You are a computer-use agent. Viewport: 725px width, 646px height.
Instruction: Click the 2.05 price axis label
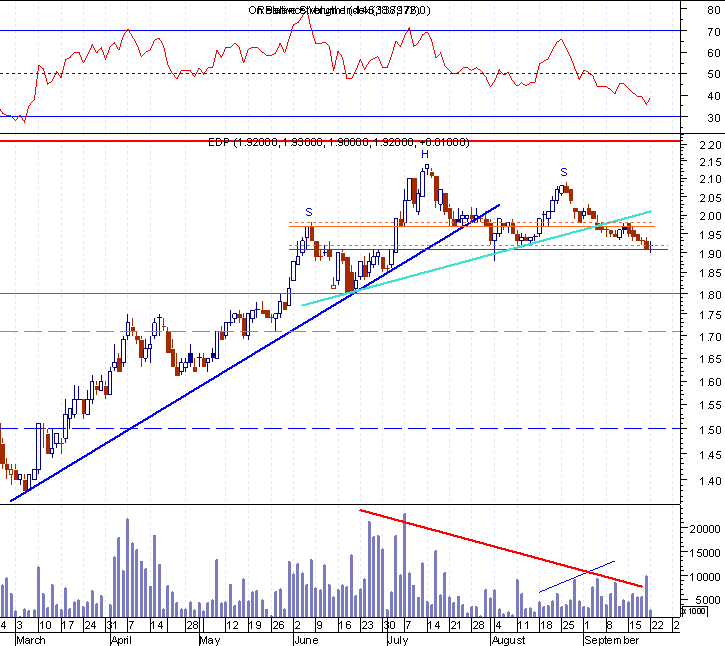[x=710, y=198]
